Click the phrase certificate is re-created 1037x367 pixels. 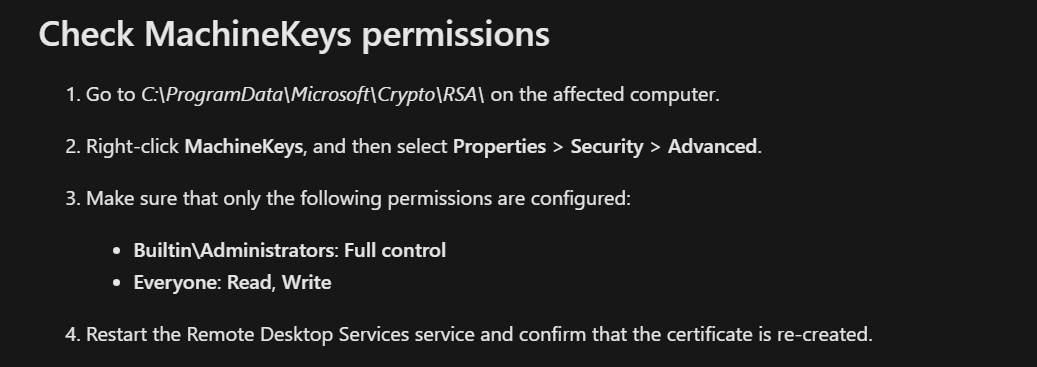pyautogui.click(x=769, y=334)
